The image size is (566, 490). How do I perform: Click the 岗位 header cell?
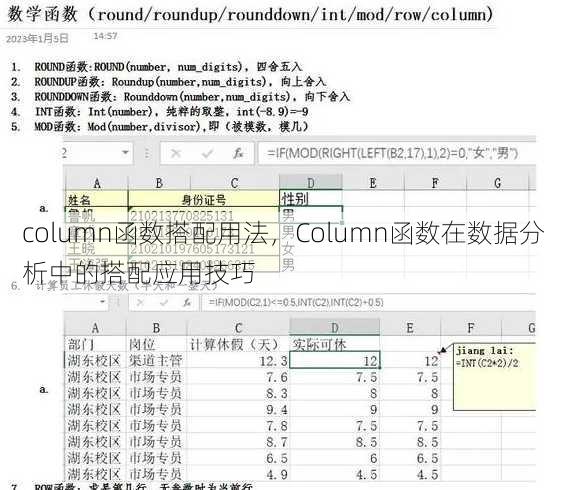click(156, 344)
